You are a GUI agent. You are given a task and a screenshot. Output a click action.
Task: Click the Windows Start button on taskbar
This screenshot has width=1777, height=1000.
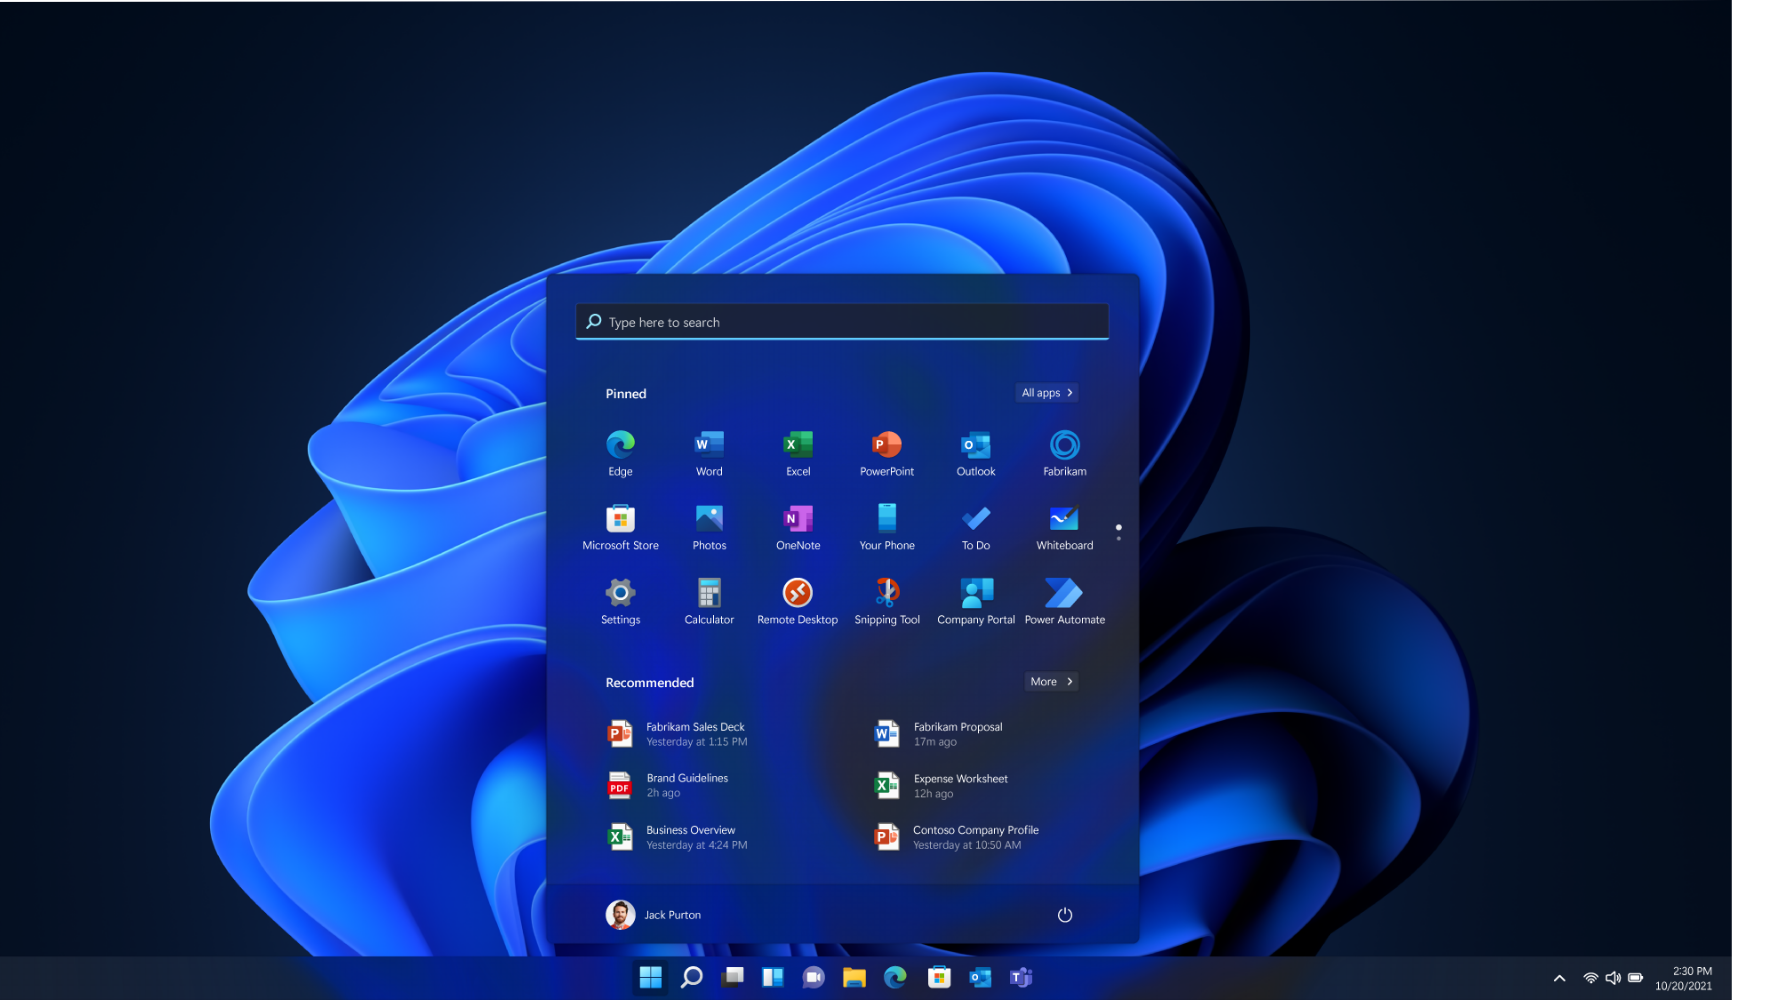(x=651, y=977)
